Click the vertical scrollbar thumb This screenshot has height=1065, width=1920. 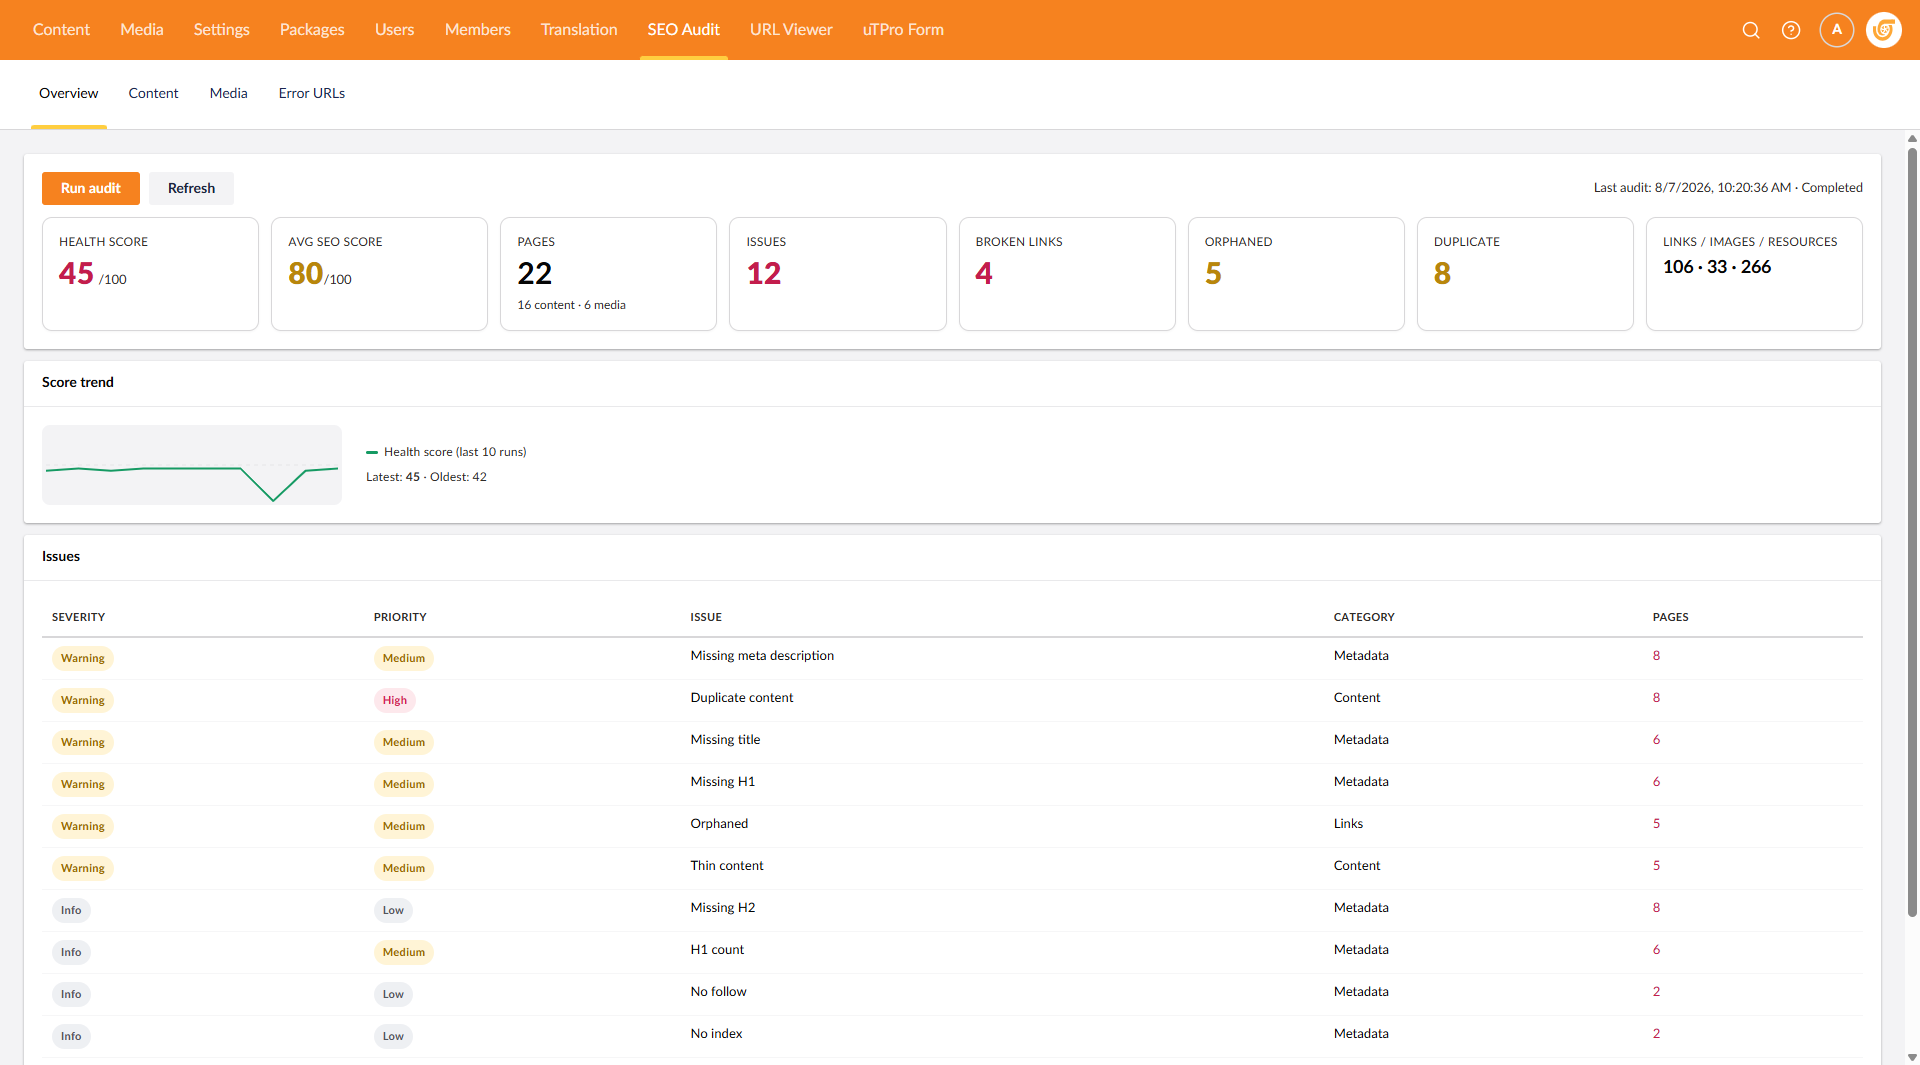pyautogui.click(x=1912, y=532)
